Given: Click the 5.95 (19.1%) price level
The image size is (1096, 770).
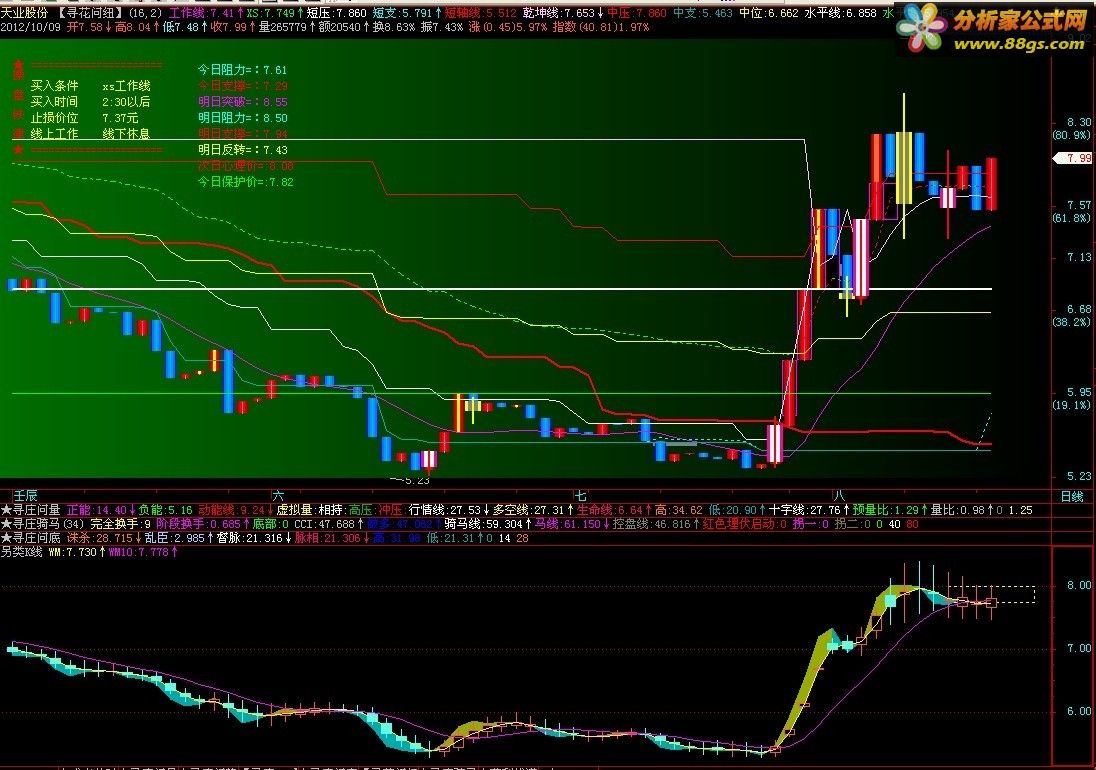Looking at the screenshot, I should (x=1072, y=399).
